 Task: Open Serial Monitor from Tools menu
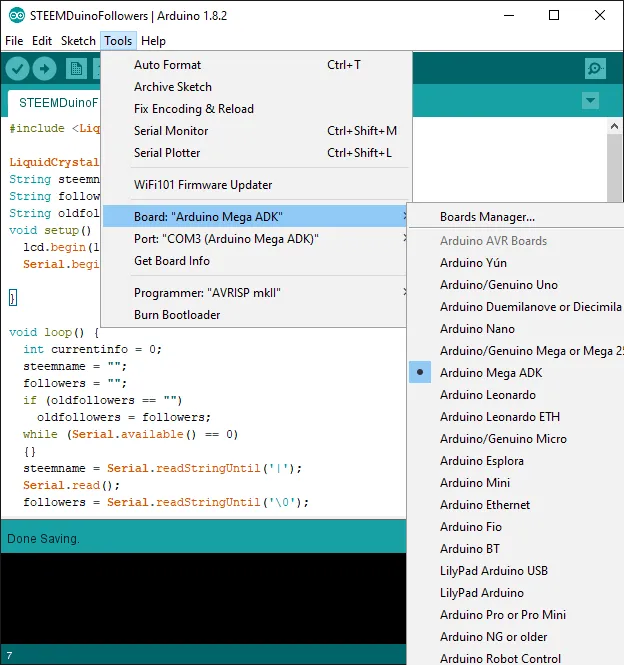tap(256, 131)
